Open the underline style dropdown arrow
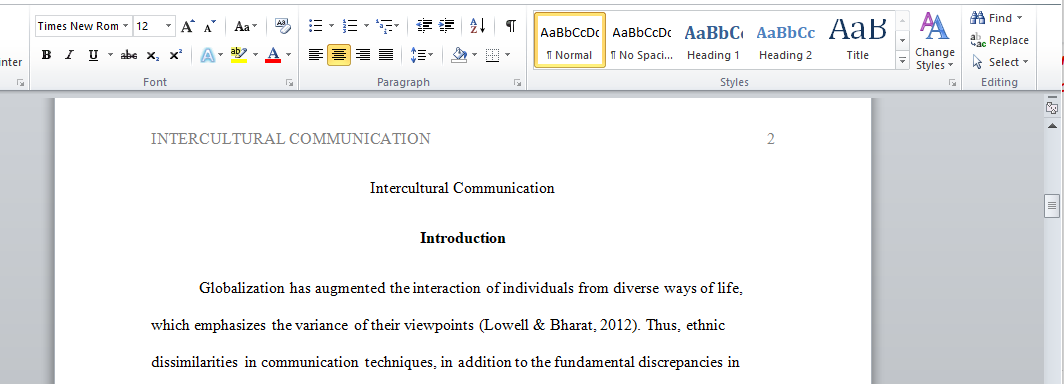 coord(111,55)
